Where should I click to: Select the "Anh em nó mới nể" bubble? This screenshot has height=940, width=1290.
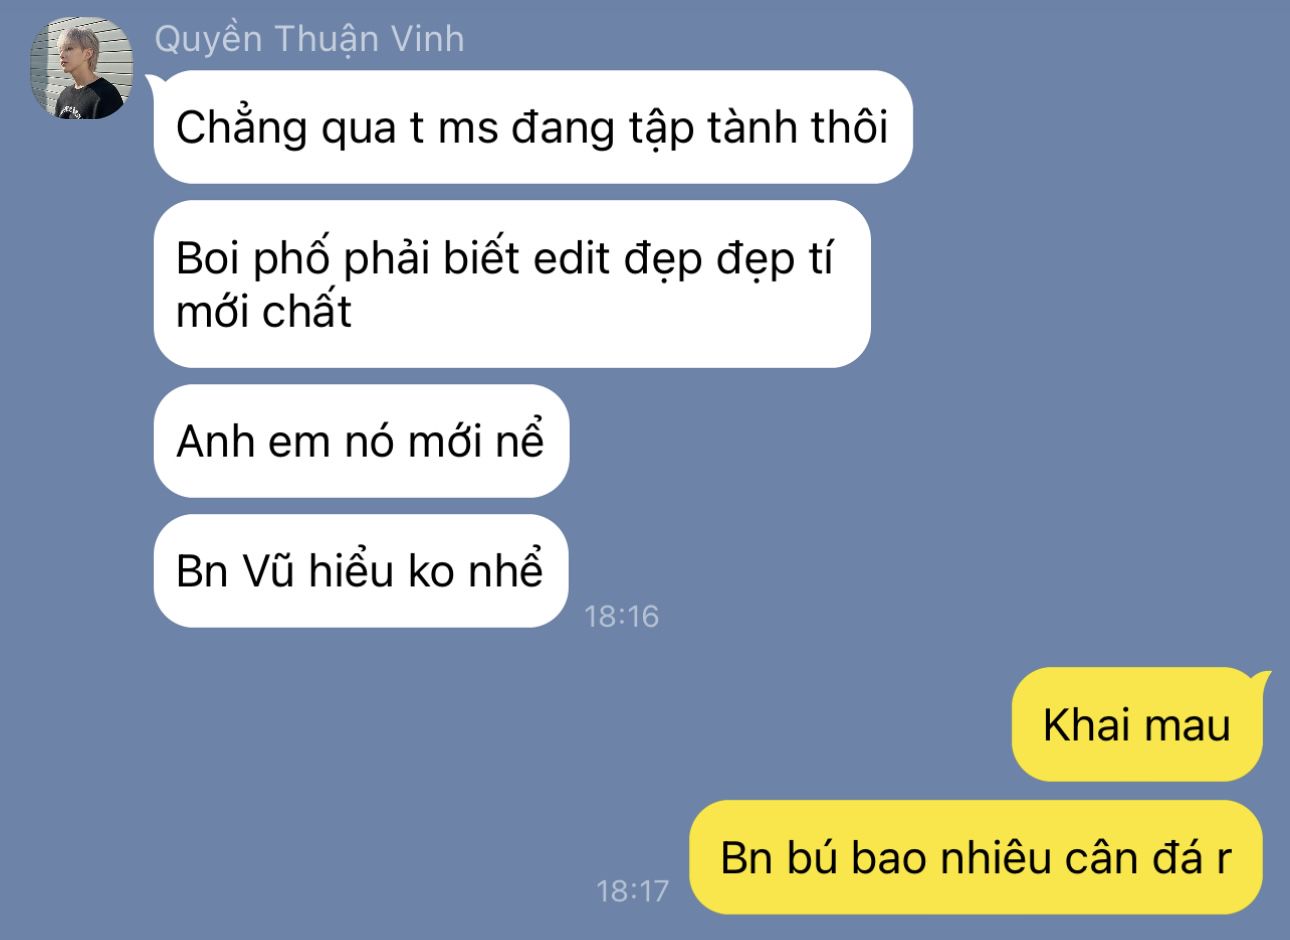(x=361, y=441)
